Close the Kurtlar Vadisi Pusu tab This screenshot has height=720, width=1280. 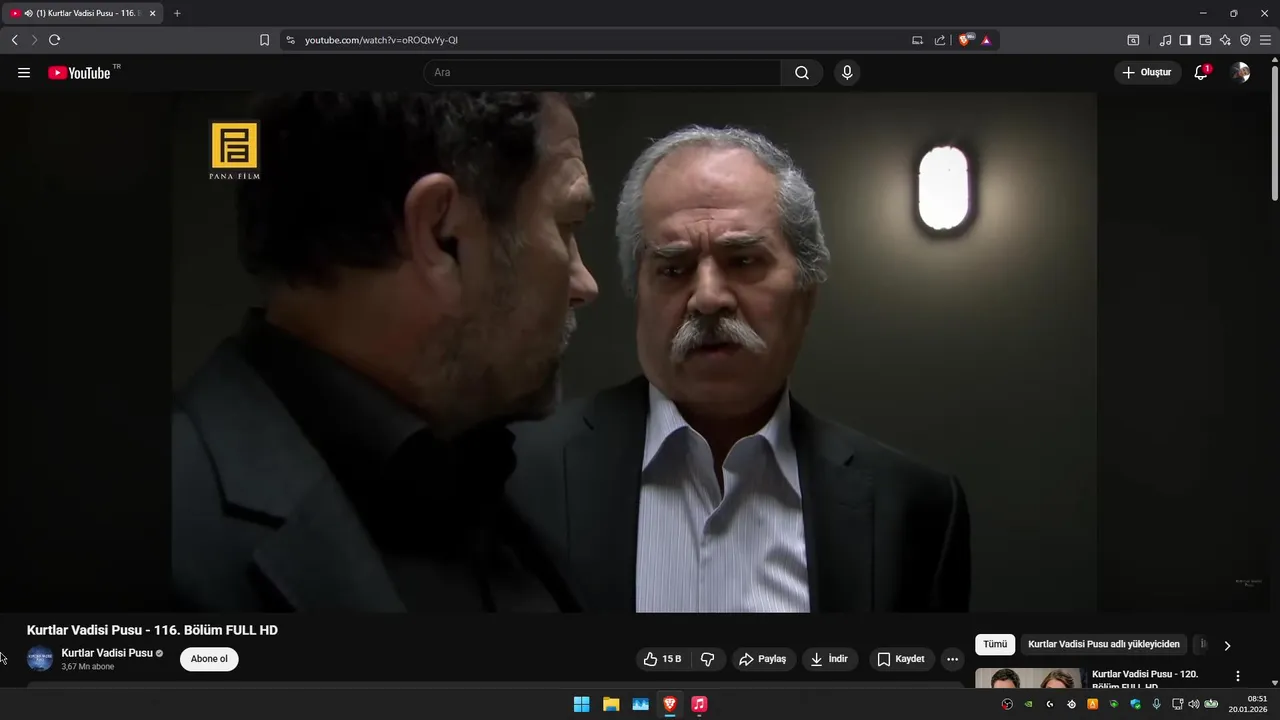152,13
